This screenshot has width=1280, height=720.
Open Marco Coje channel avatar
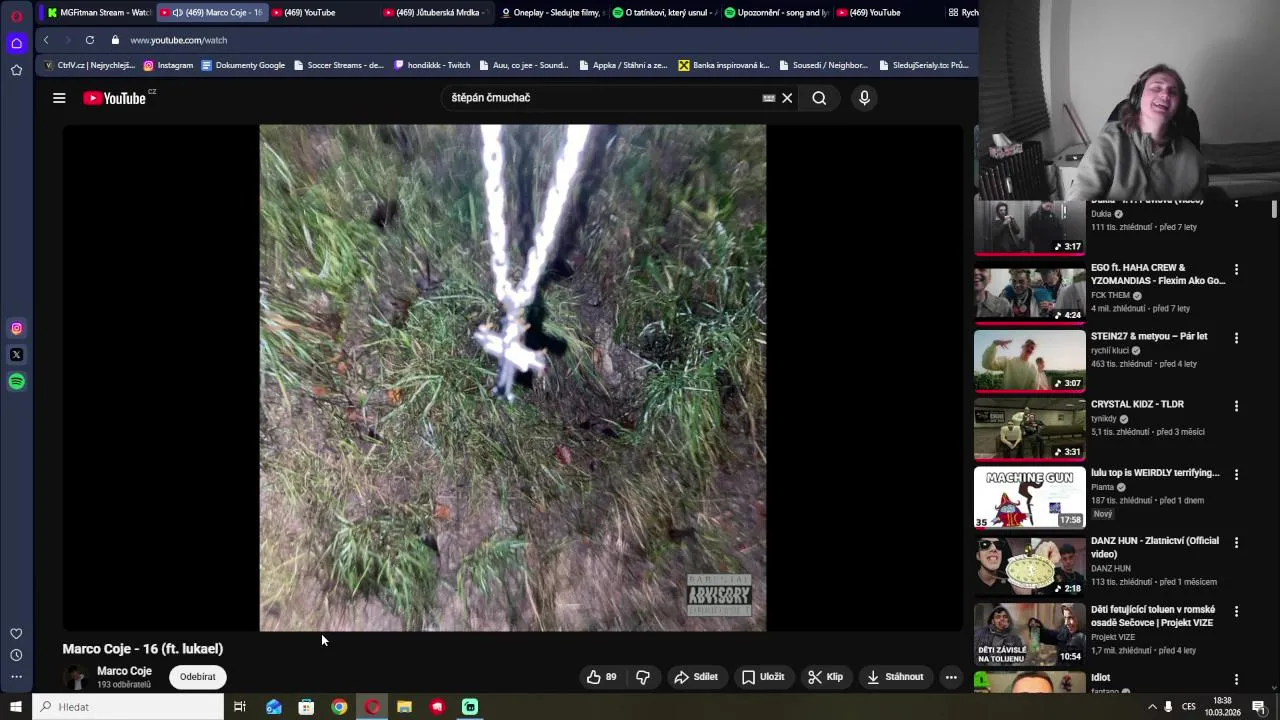[76, 677]
